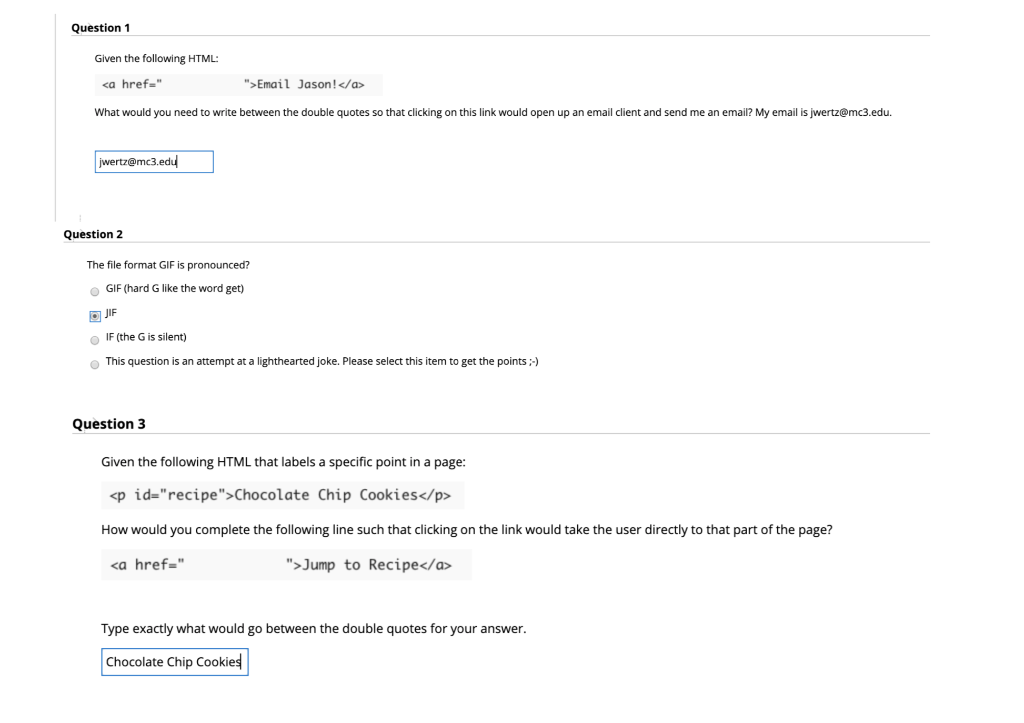Click the 'Chocolate Chip Cookies' answer field
The image size is (1024, 723).
pos(174,662)
